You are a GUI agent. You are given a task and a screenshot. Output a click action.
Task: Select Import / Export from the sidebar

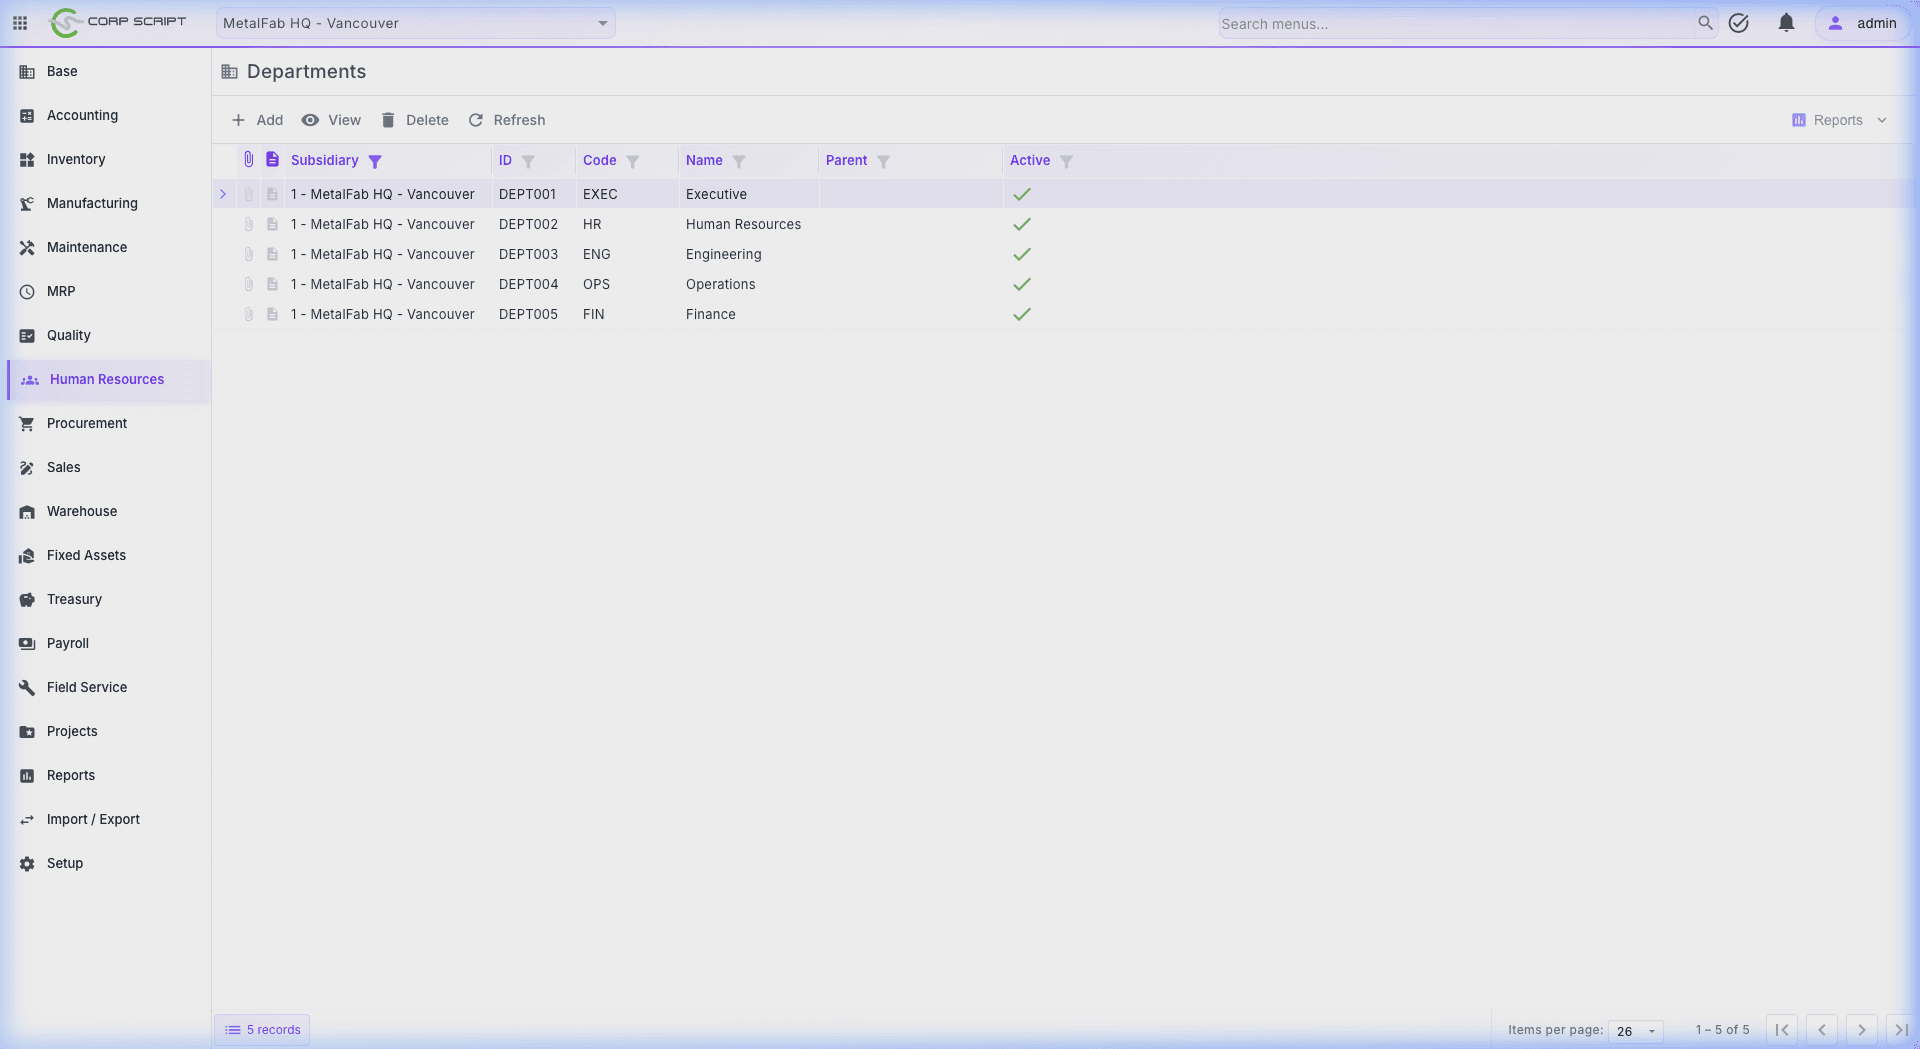tap(94, 819)
